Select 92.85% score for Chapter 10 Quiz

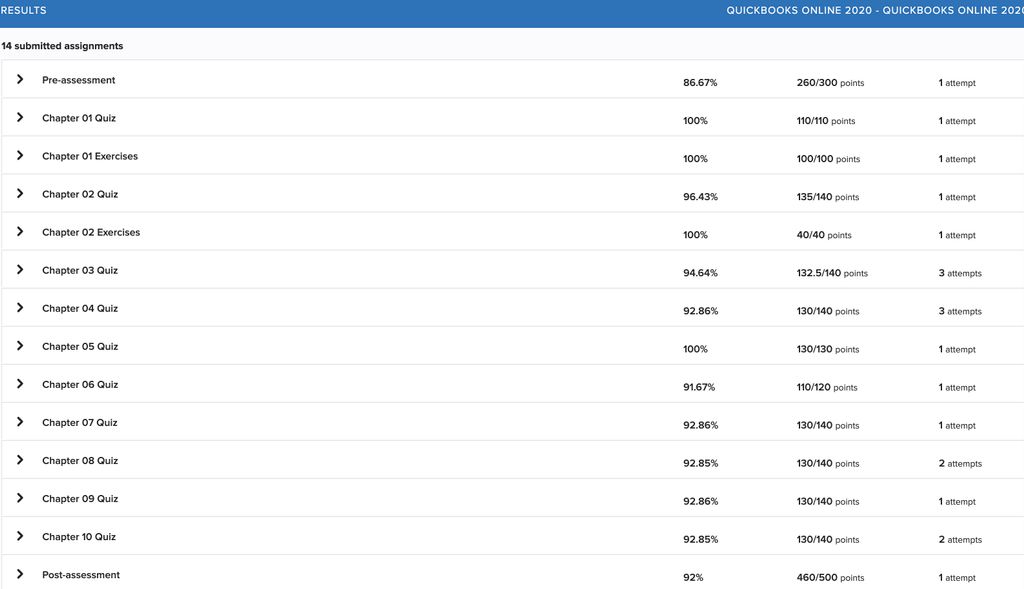(x=700, y=539)
